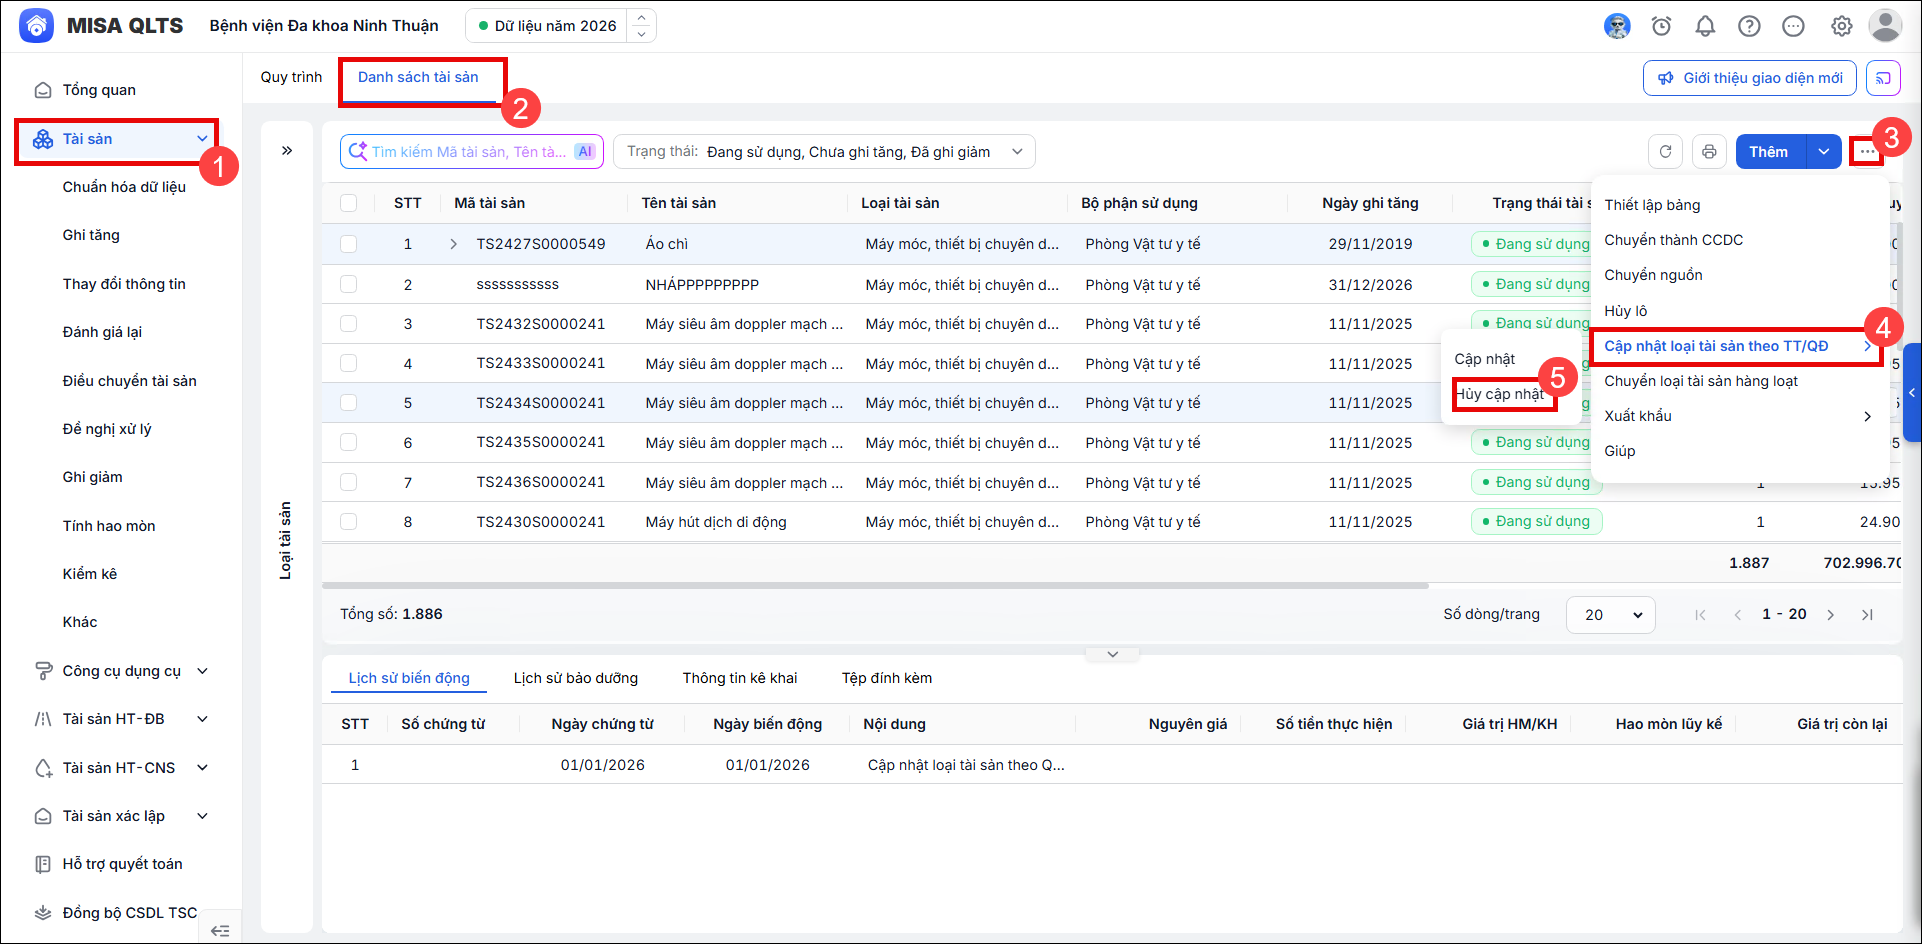Viewport: 1922px width, 944px height.
Task: Switch to Tệp đính kèm tab
Action: [887, 678]
